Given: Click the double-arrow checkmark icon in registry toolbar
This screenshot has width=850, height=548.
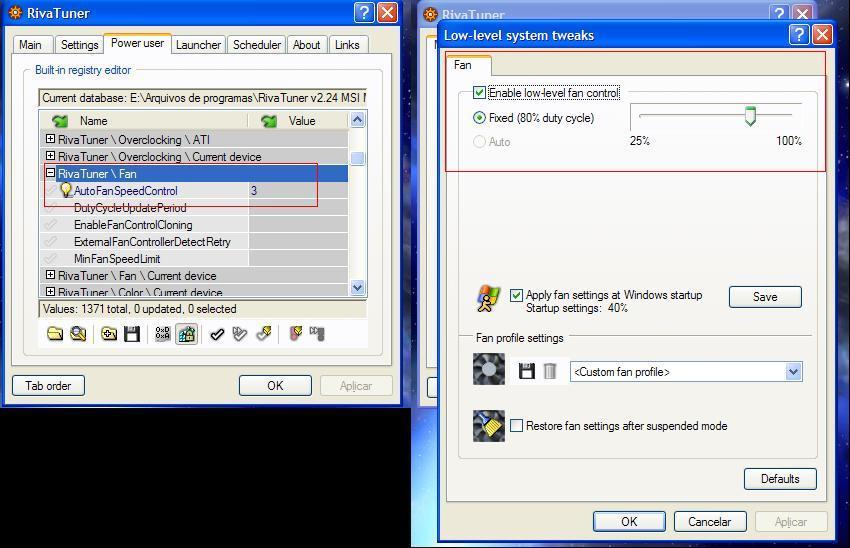Looking at the screenshot, I should point(240,334).
